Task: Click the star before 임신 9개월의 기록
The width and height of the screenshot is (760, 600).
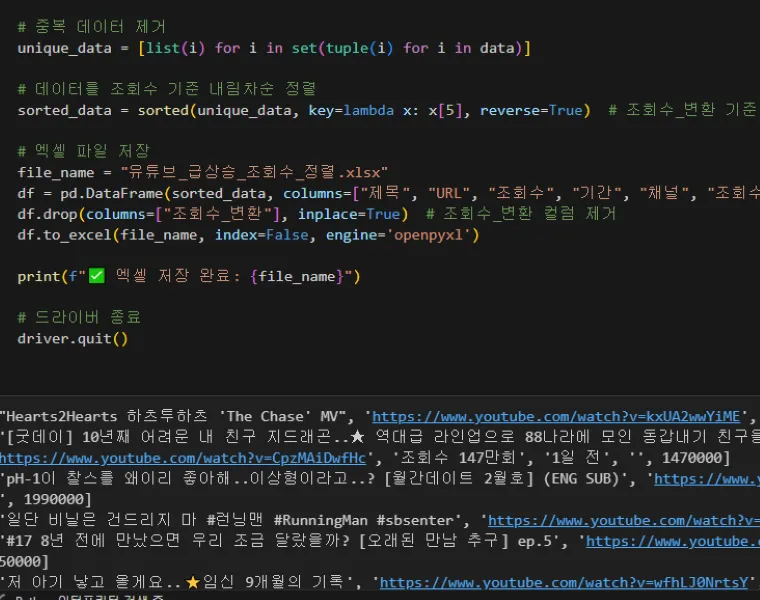Action: point(195,582)
